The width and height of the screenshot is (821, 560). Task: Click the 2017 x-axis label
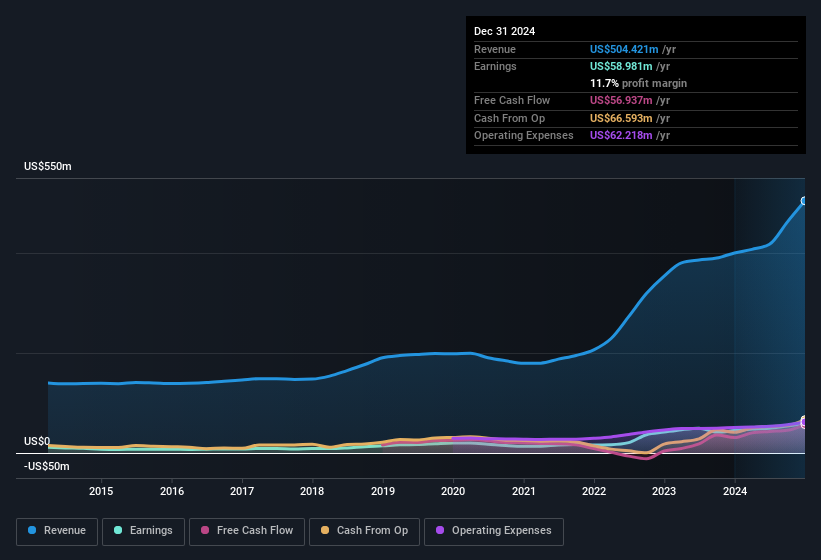242,491
